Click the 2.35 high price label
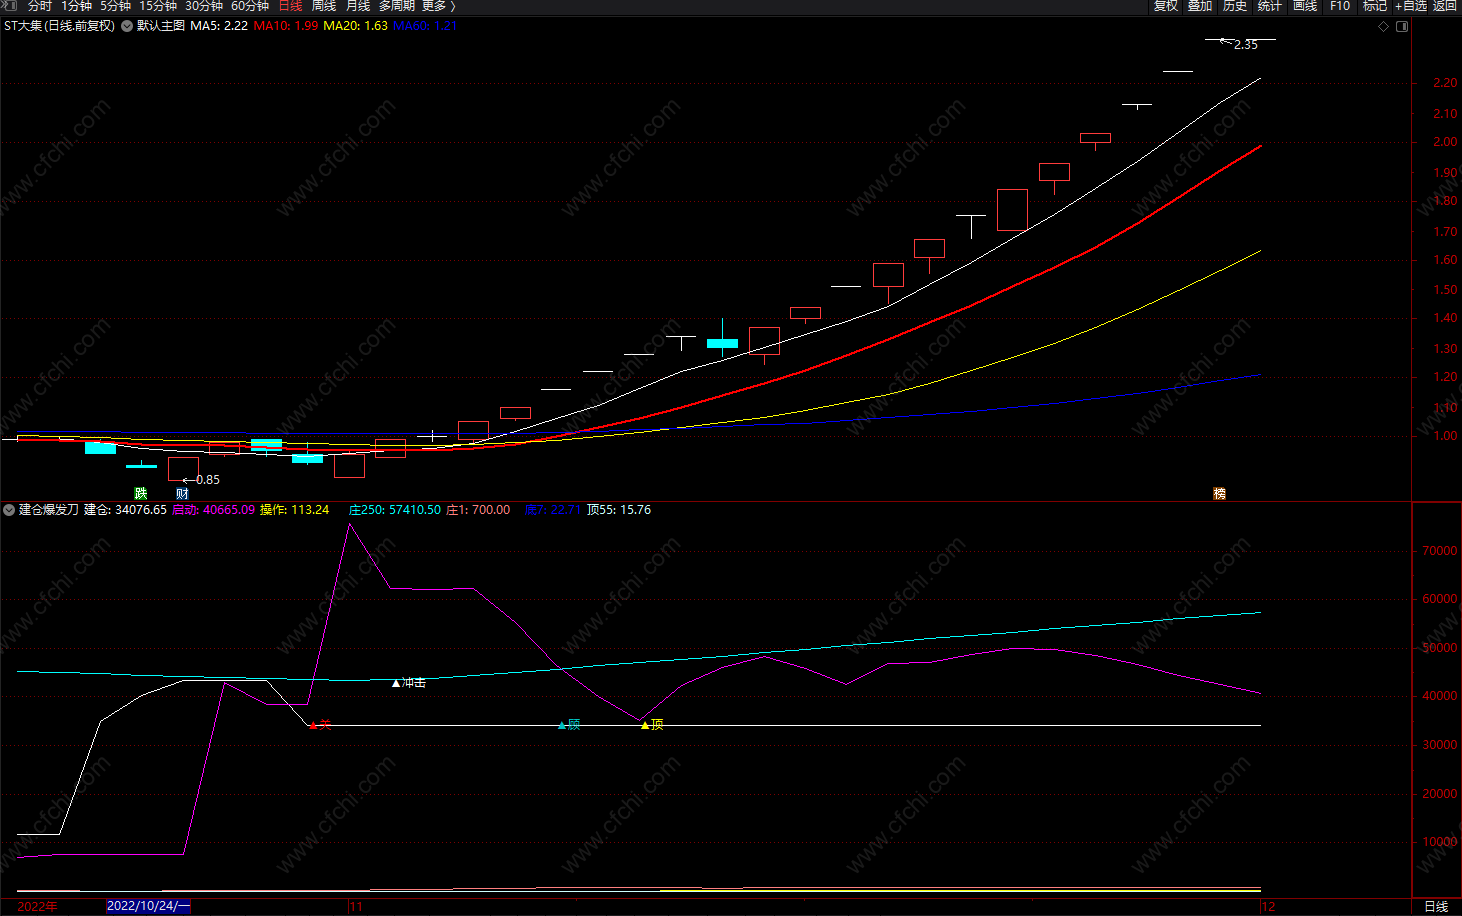1462x916 pixels. (1246, 45)
